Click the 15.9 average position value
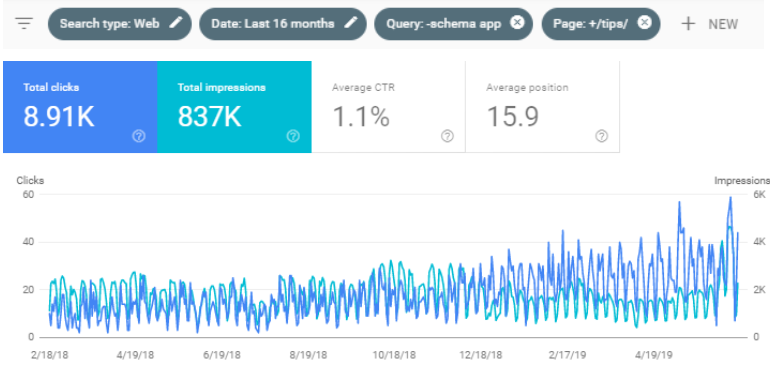Viewport: 770px width, 375px height. (513, 117)
